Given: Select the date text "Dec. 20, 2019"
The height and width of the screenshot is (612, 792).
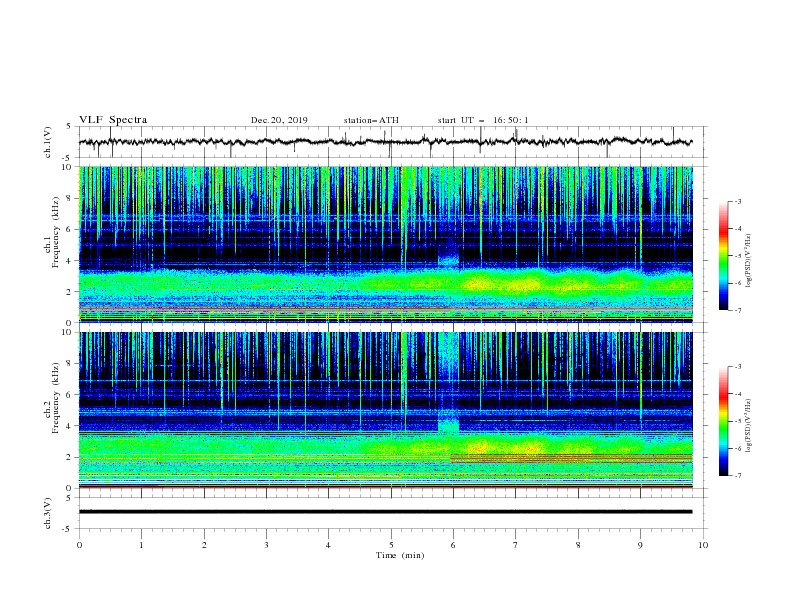Looking at the screenshot, I should (x=279, y=120).
